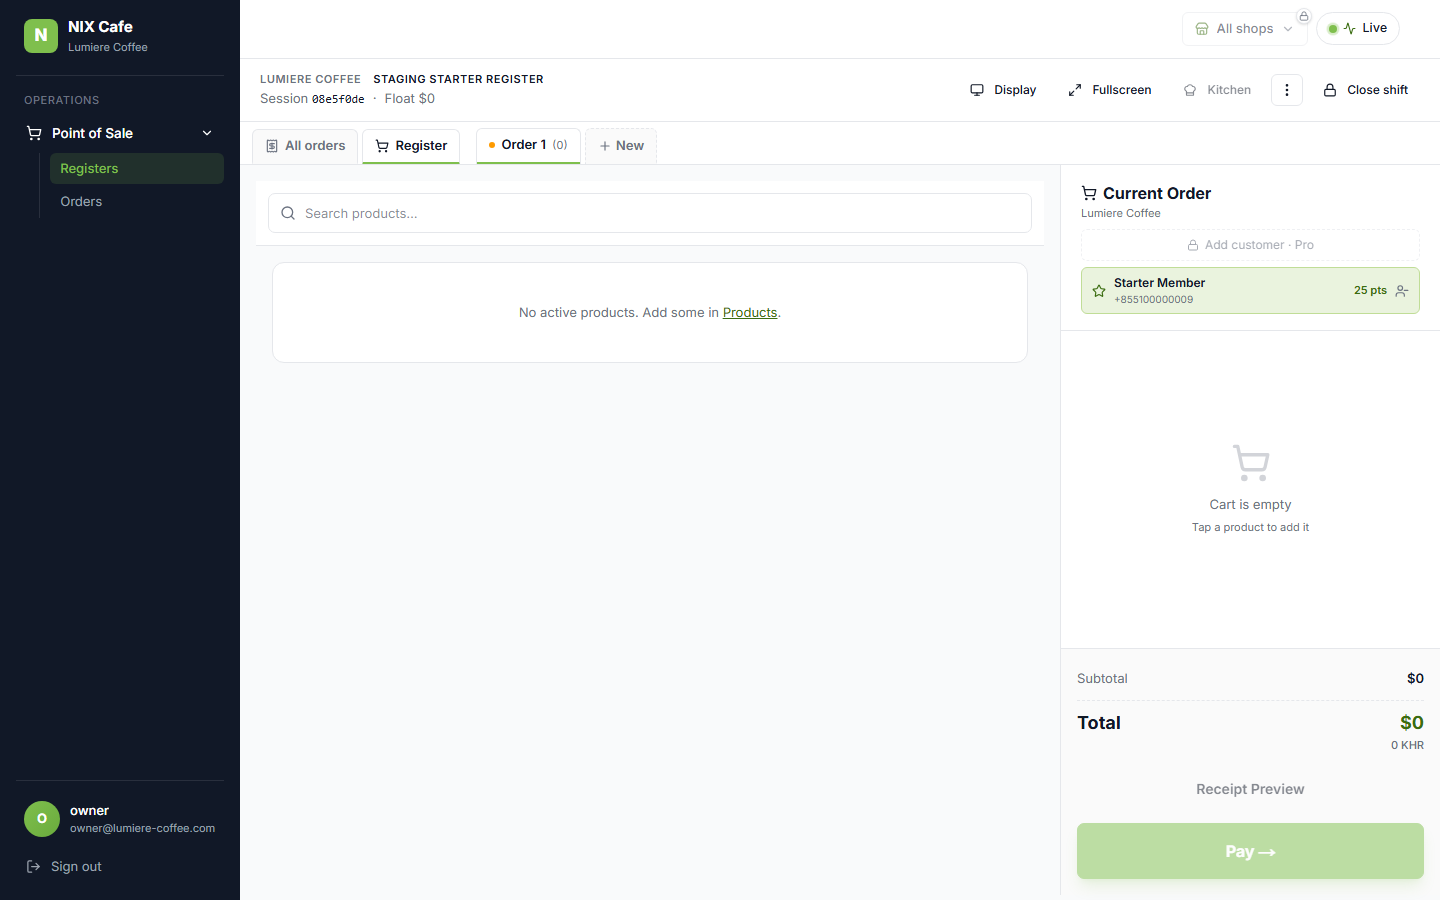Click Sign out
Screen dimensions: 1440x900
tap(64, 867)
